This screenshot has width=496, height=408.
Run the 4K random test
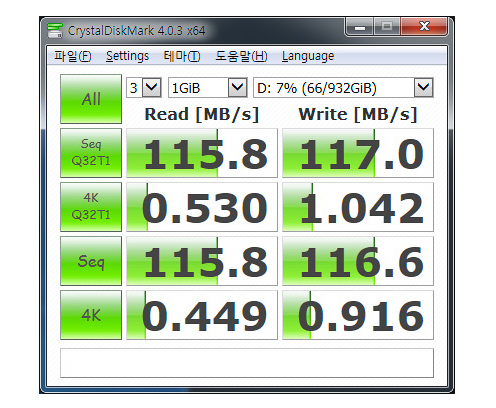pos(91,315)
